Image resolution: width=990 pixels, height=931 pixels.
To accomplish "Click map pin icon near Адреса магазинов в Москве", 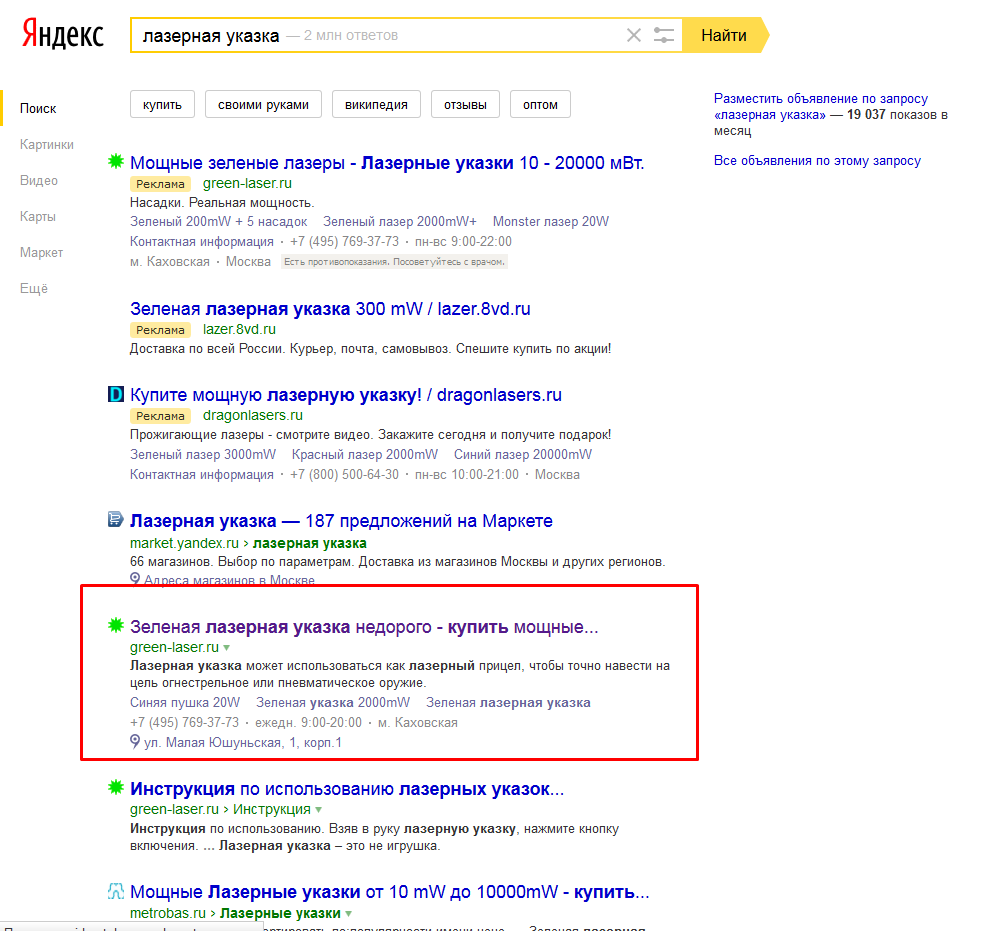I will pos(134,579).
